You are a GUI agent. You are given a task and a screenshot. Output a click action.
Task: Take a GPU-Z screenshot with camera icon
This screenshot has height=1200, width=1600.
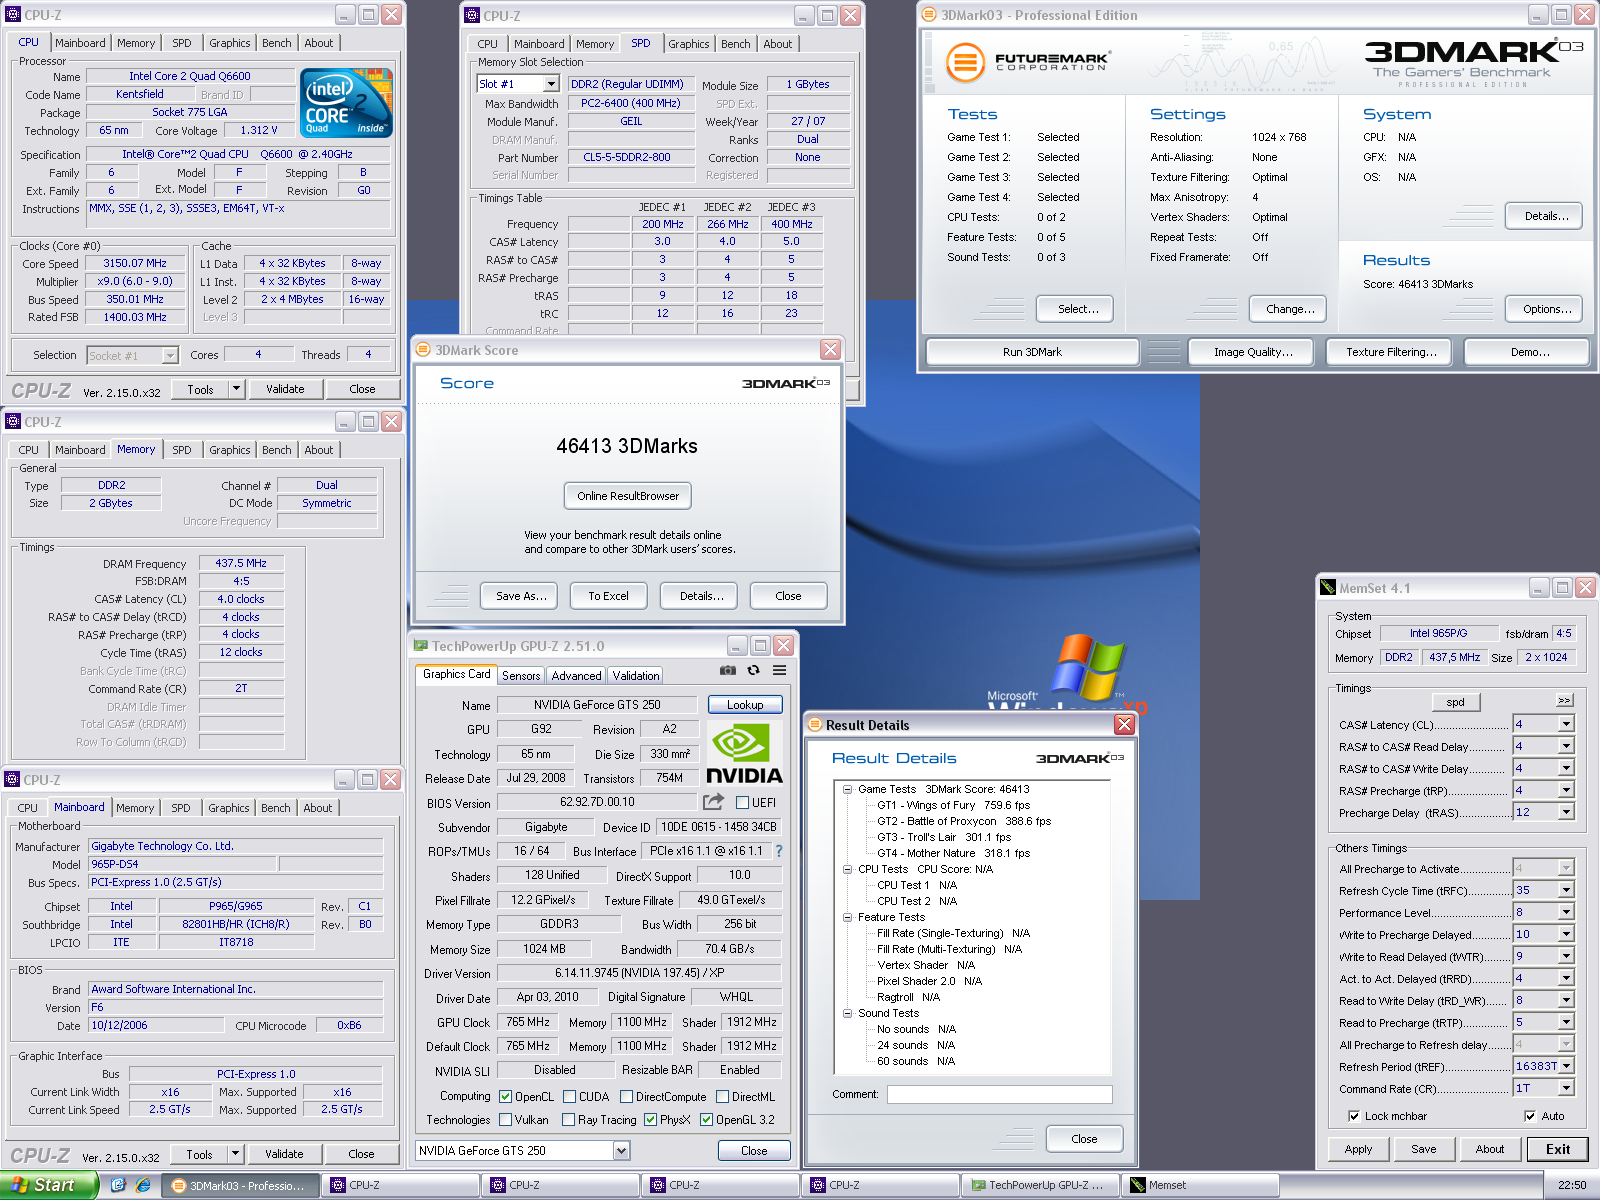tap(728, 670)
